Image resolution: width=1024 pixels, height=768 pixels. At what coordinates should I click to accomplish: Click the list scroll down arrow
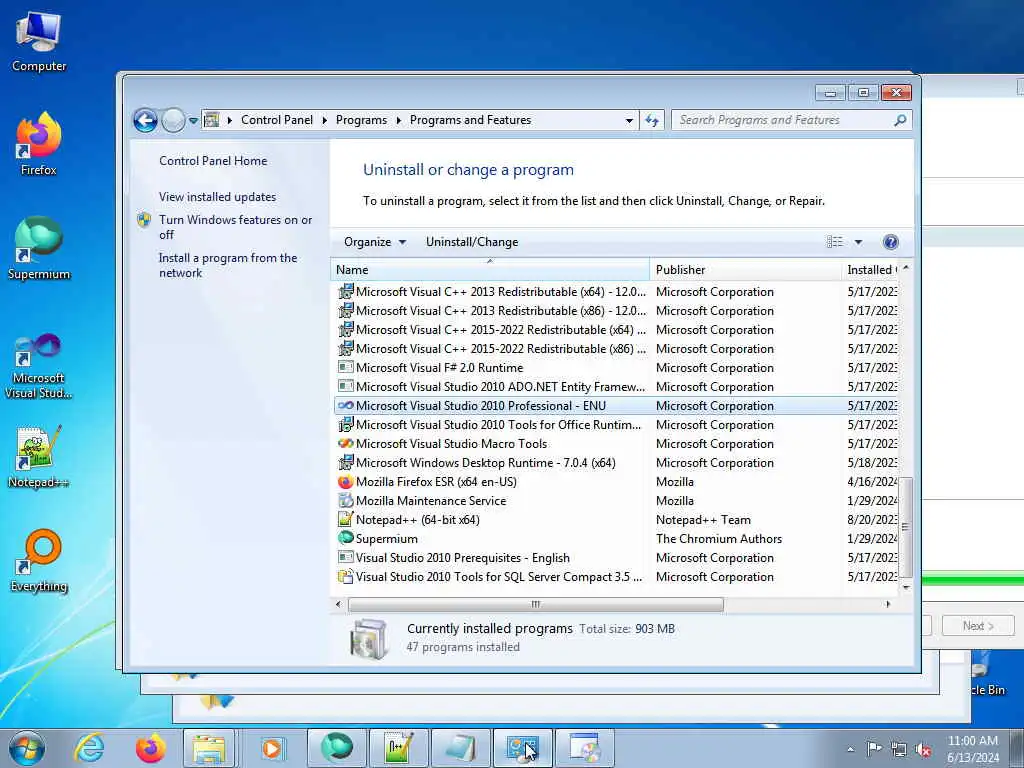tap(905, 587)
